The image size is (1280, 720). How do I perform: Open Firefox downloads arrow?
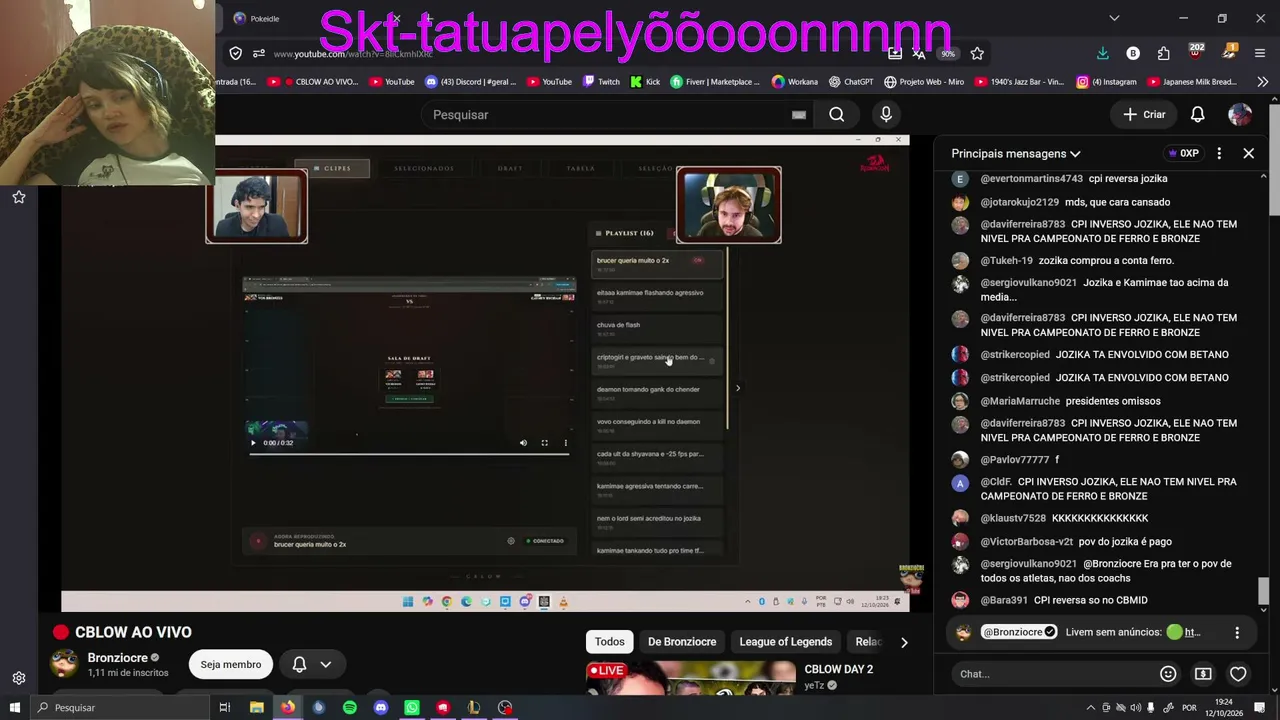(1102, 53)
